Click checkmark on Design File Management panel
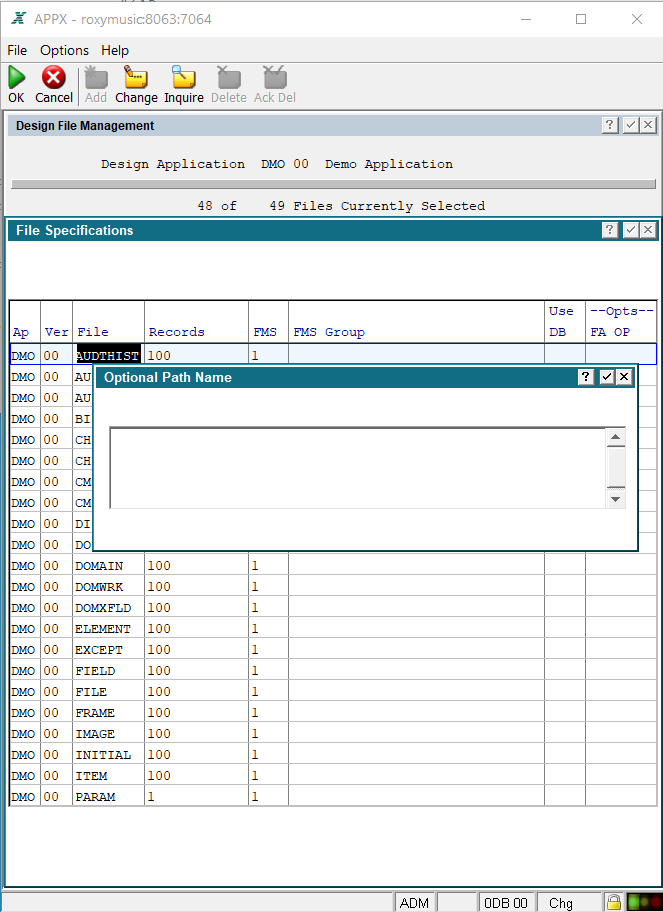This screenshot has height=912, width=663. (630, 124)
